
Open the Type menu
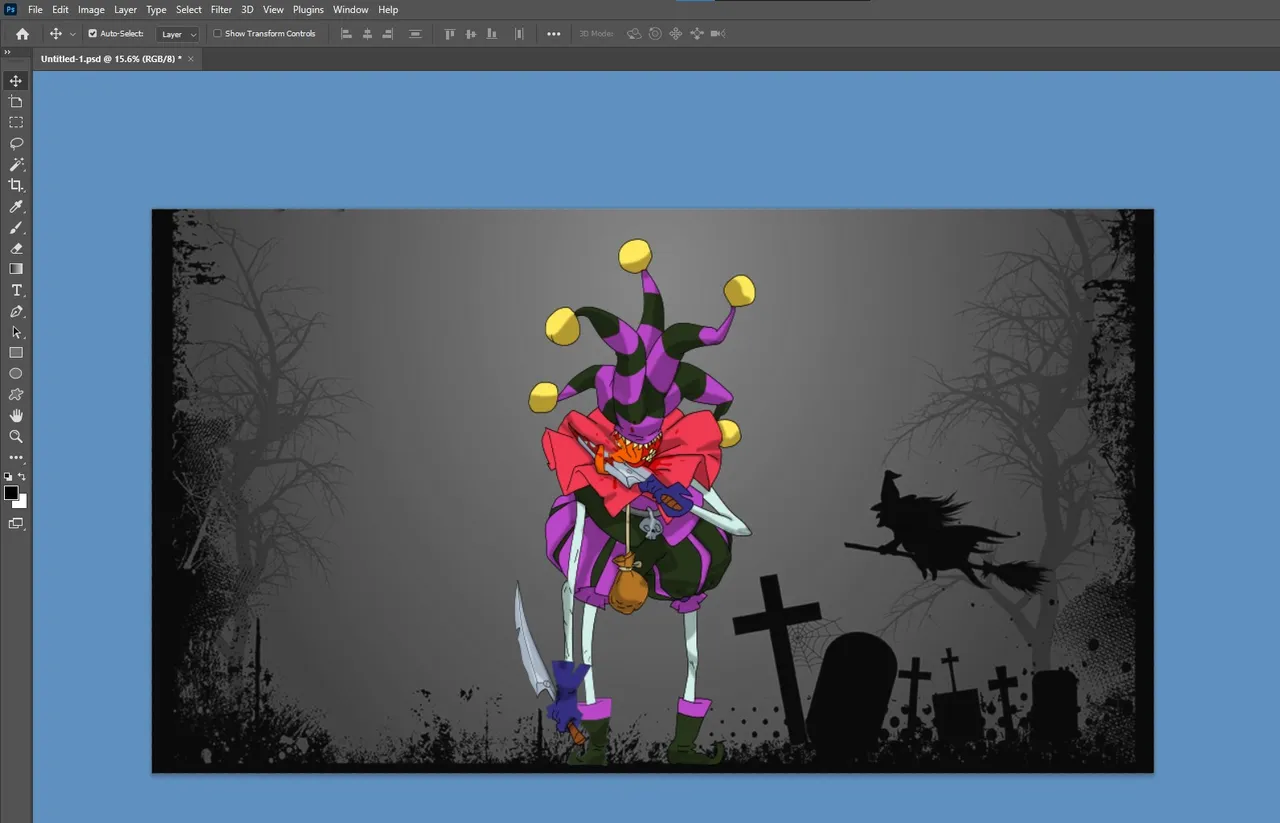point(157,10)
